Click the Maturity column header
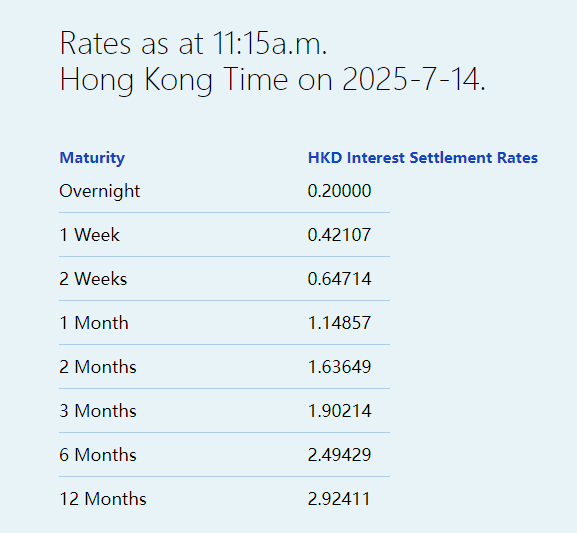The image size is (577, 533). click(92, 158)
